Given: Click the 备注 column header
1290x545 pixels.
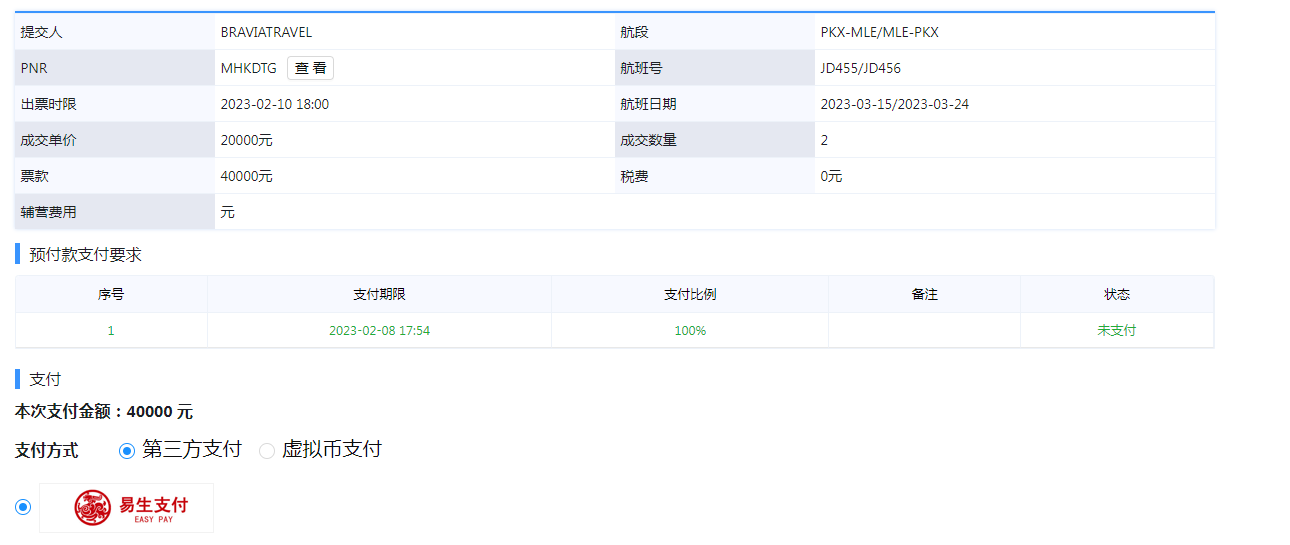Looking at the screenshot, I should (924, 295).
